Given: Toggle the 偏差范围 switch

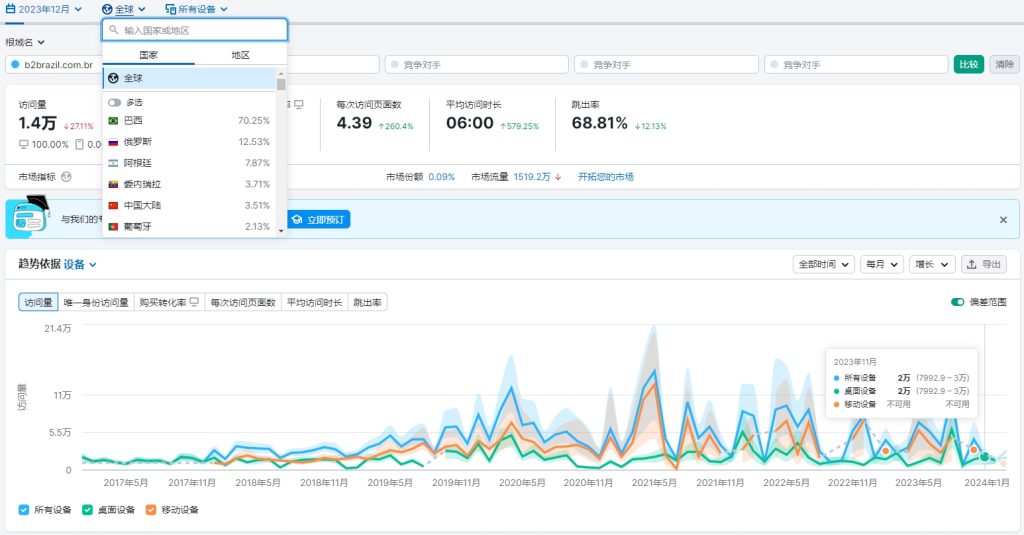Looking at the screenshot, I should coord(957,302).
